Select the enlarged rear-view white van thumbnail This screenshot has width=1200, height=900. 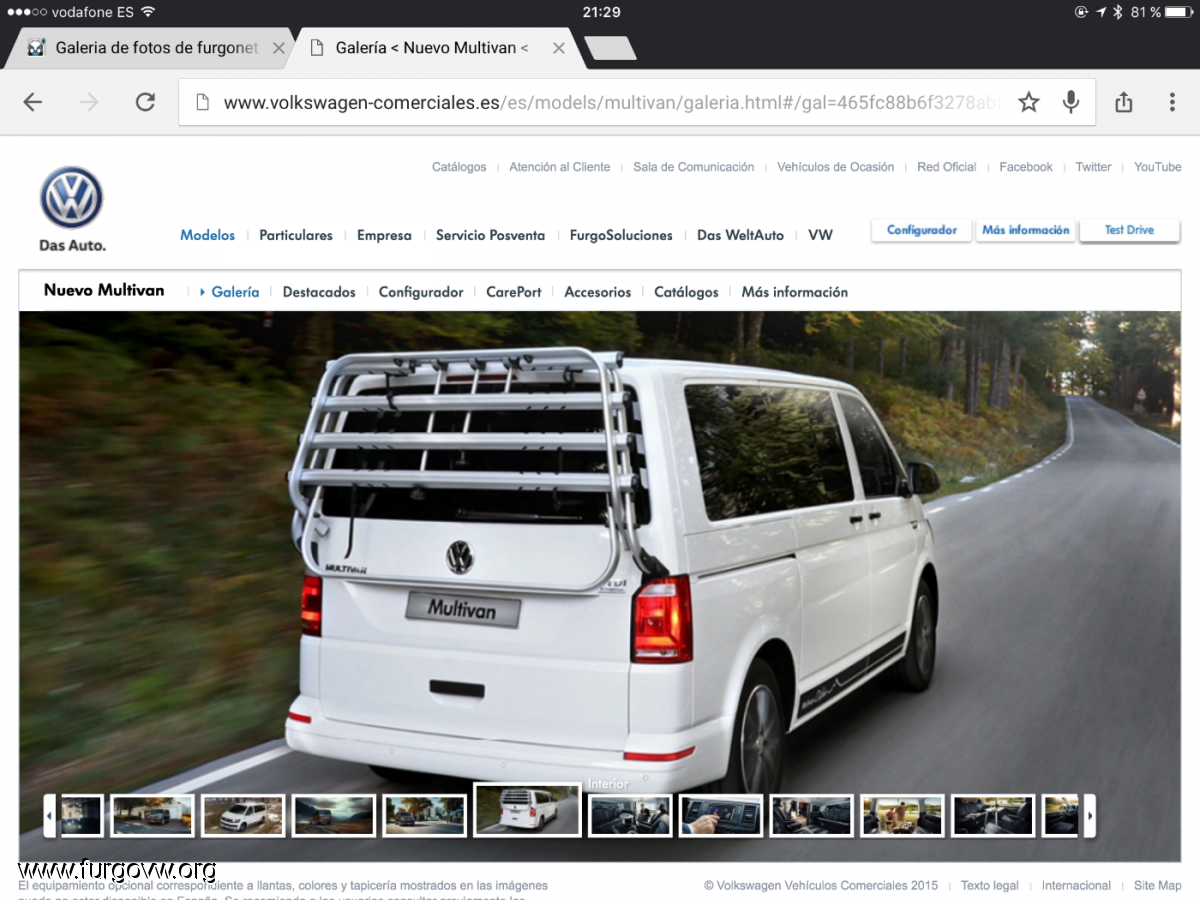527,810
